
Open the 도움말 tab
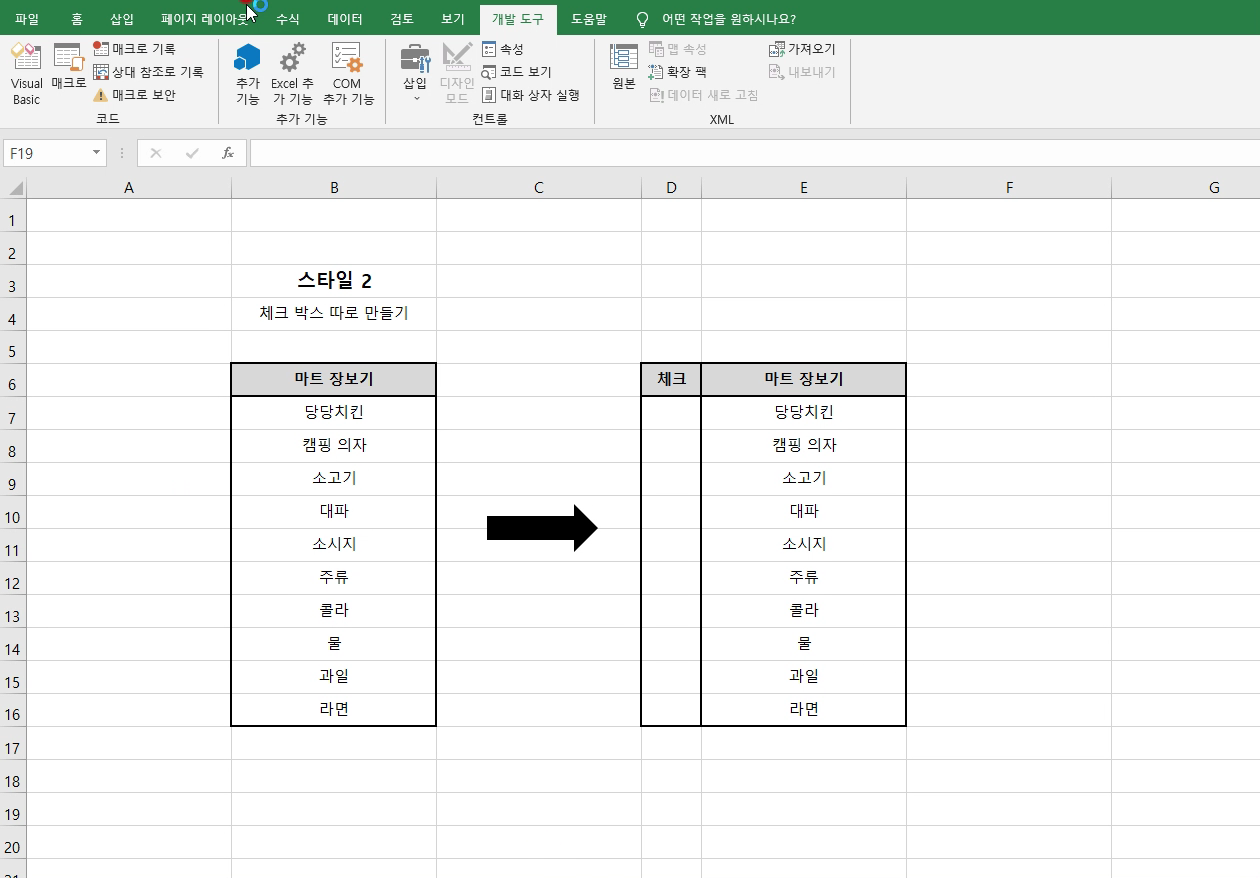click(589, 19)
